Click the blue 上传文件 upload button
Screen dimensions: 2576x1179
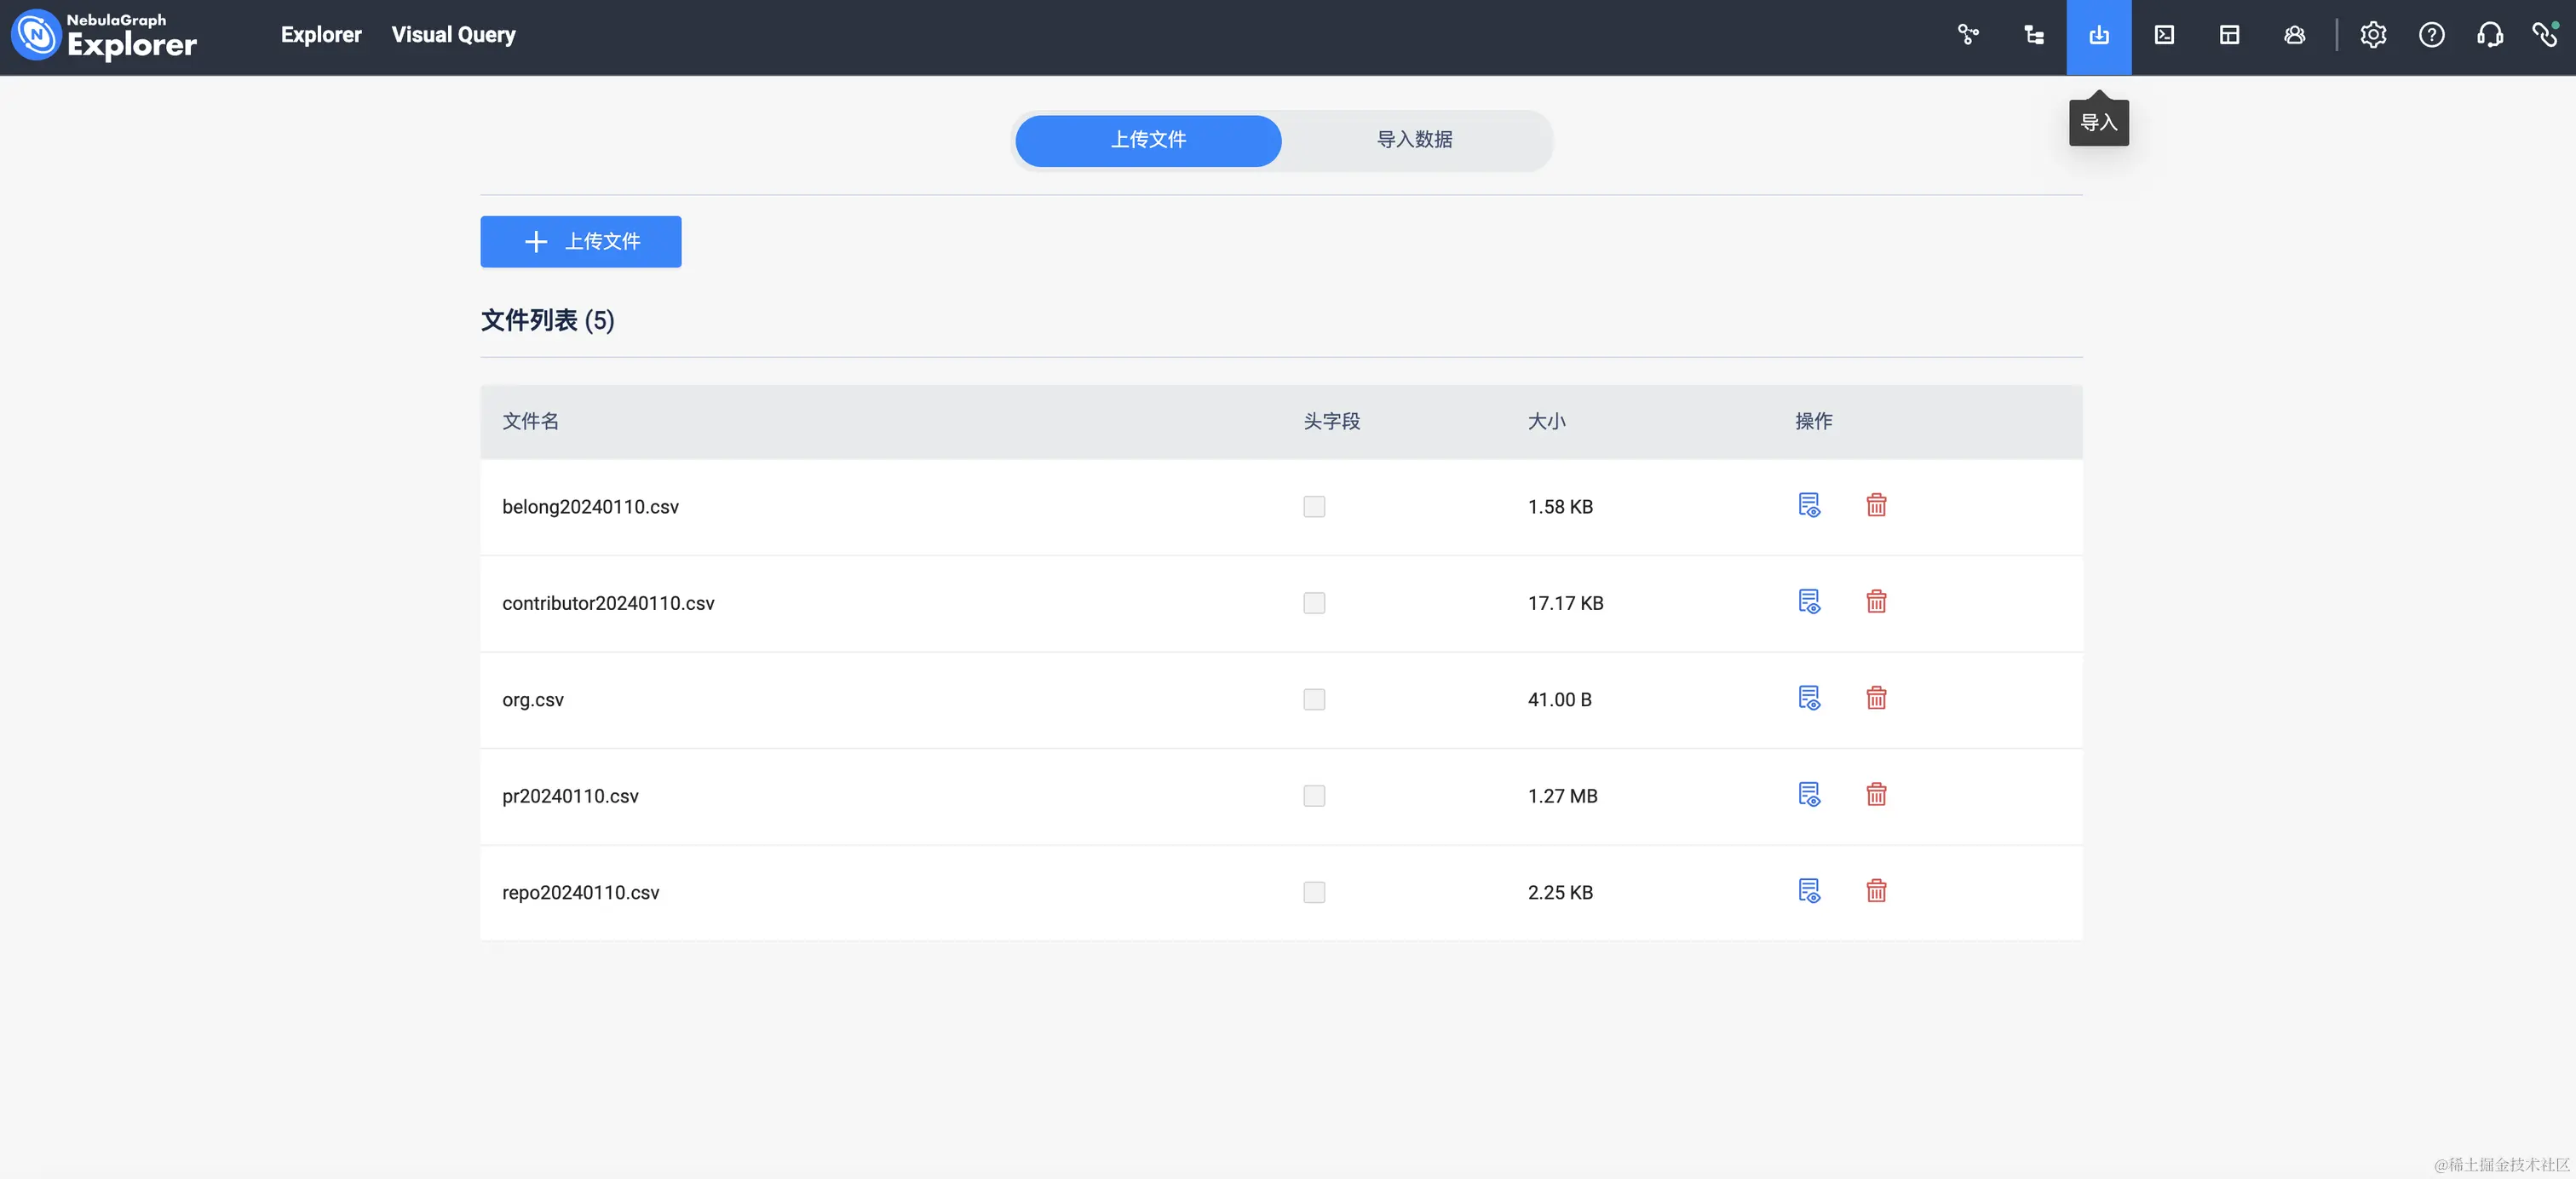coord(580,242)
